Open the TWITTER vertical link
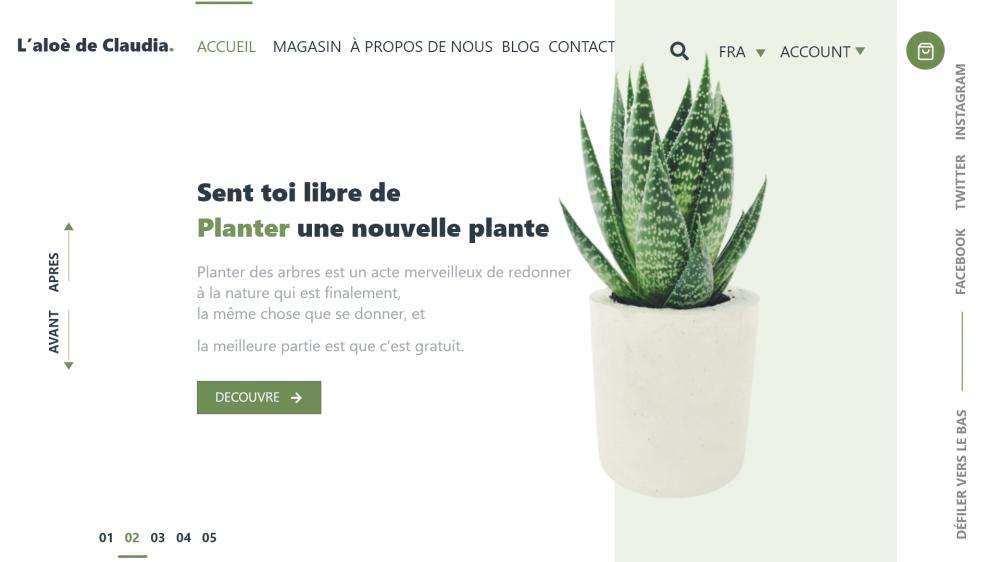The height and width of the screenshot is (562, 1000). 960,182
